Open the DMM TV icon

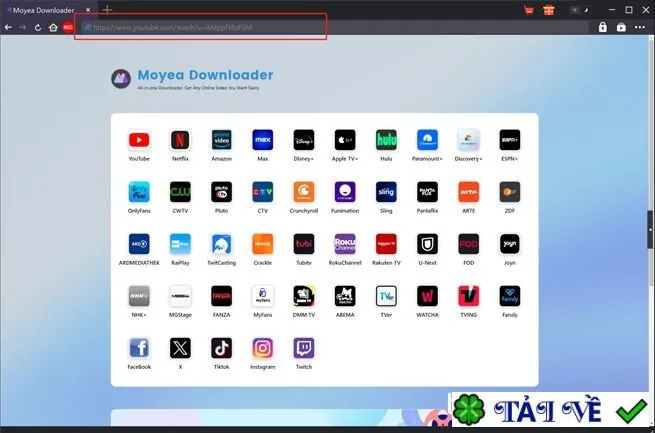tap(304, 296)
